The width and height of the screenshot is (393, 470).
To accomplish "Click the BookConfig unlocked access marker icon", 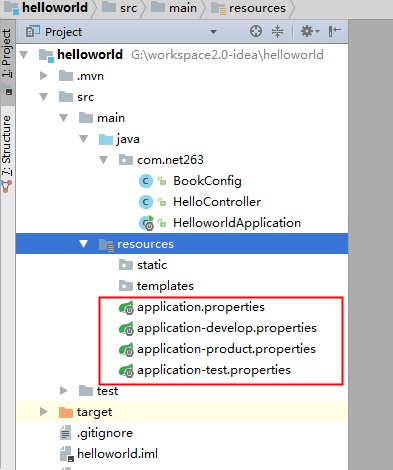I will pos(162,181).
